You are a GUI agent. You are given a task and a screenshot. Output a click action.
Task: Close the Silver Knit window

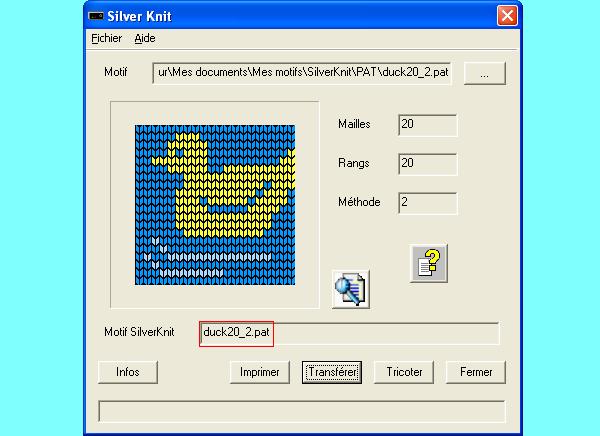click(507, 16)
